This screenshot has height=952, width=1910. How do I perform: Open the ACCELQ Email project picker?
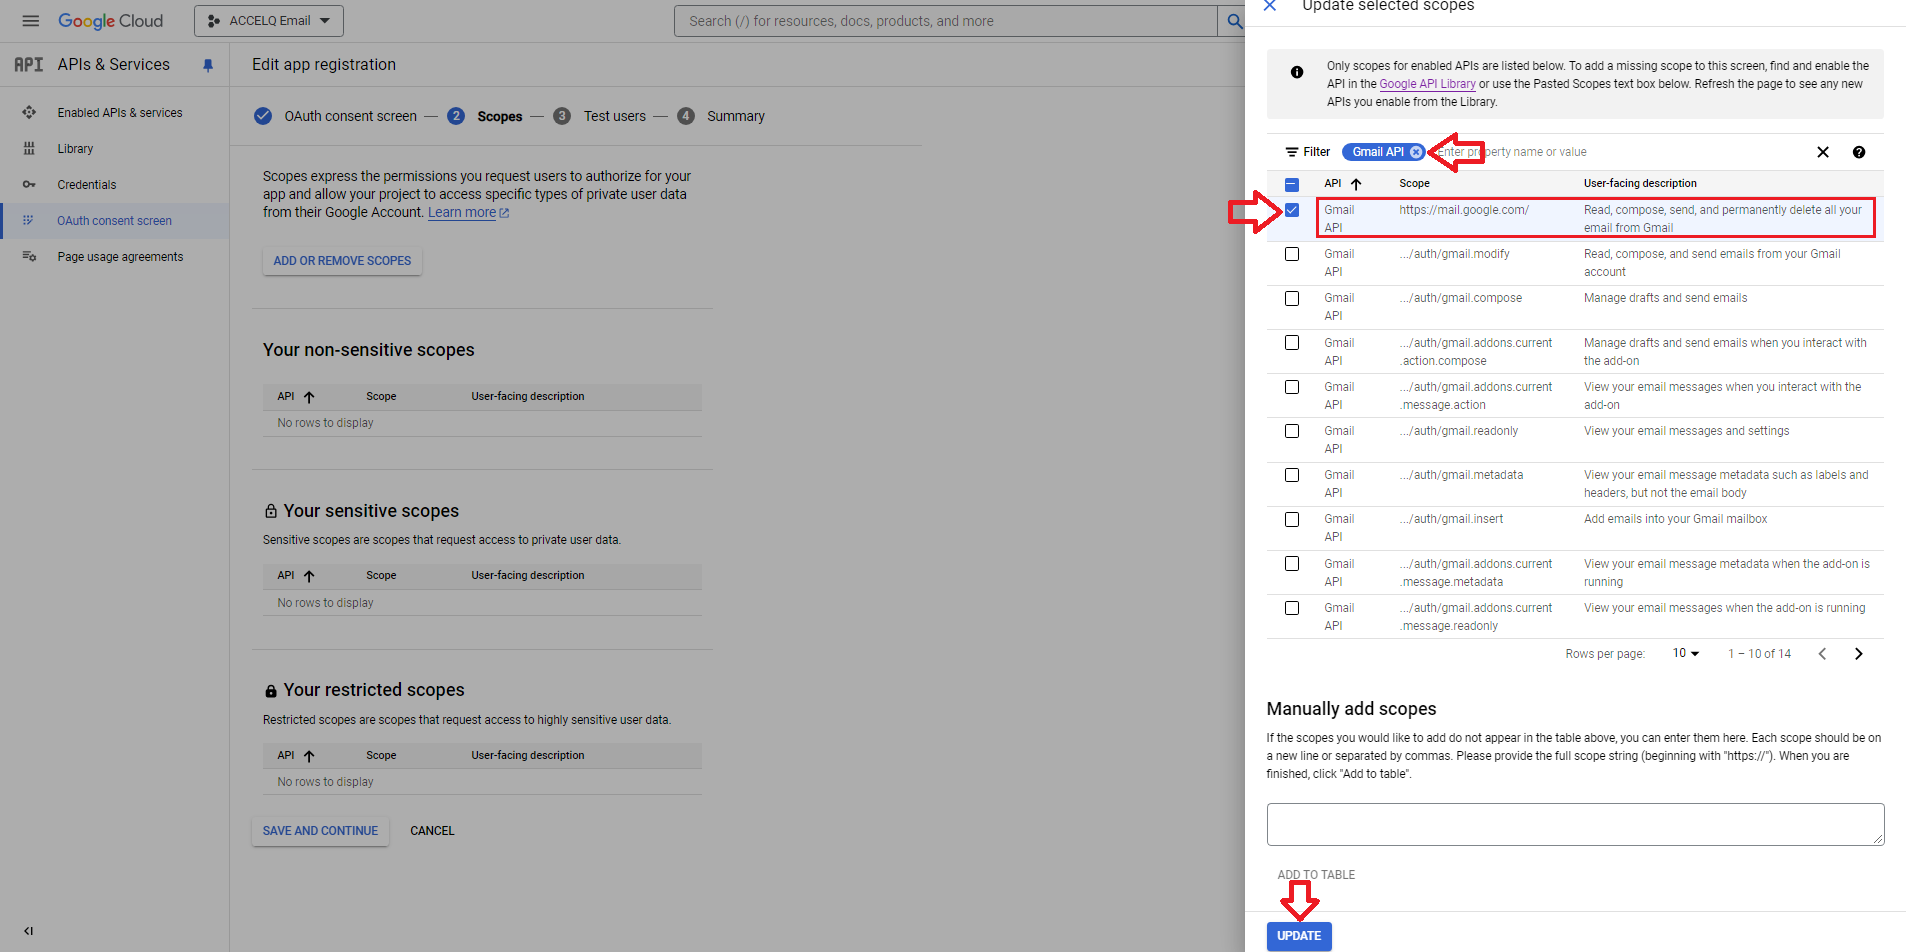[x=269, y=21]
